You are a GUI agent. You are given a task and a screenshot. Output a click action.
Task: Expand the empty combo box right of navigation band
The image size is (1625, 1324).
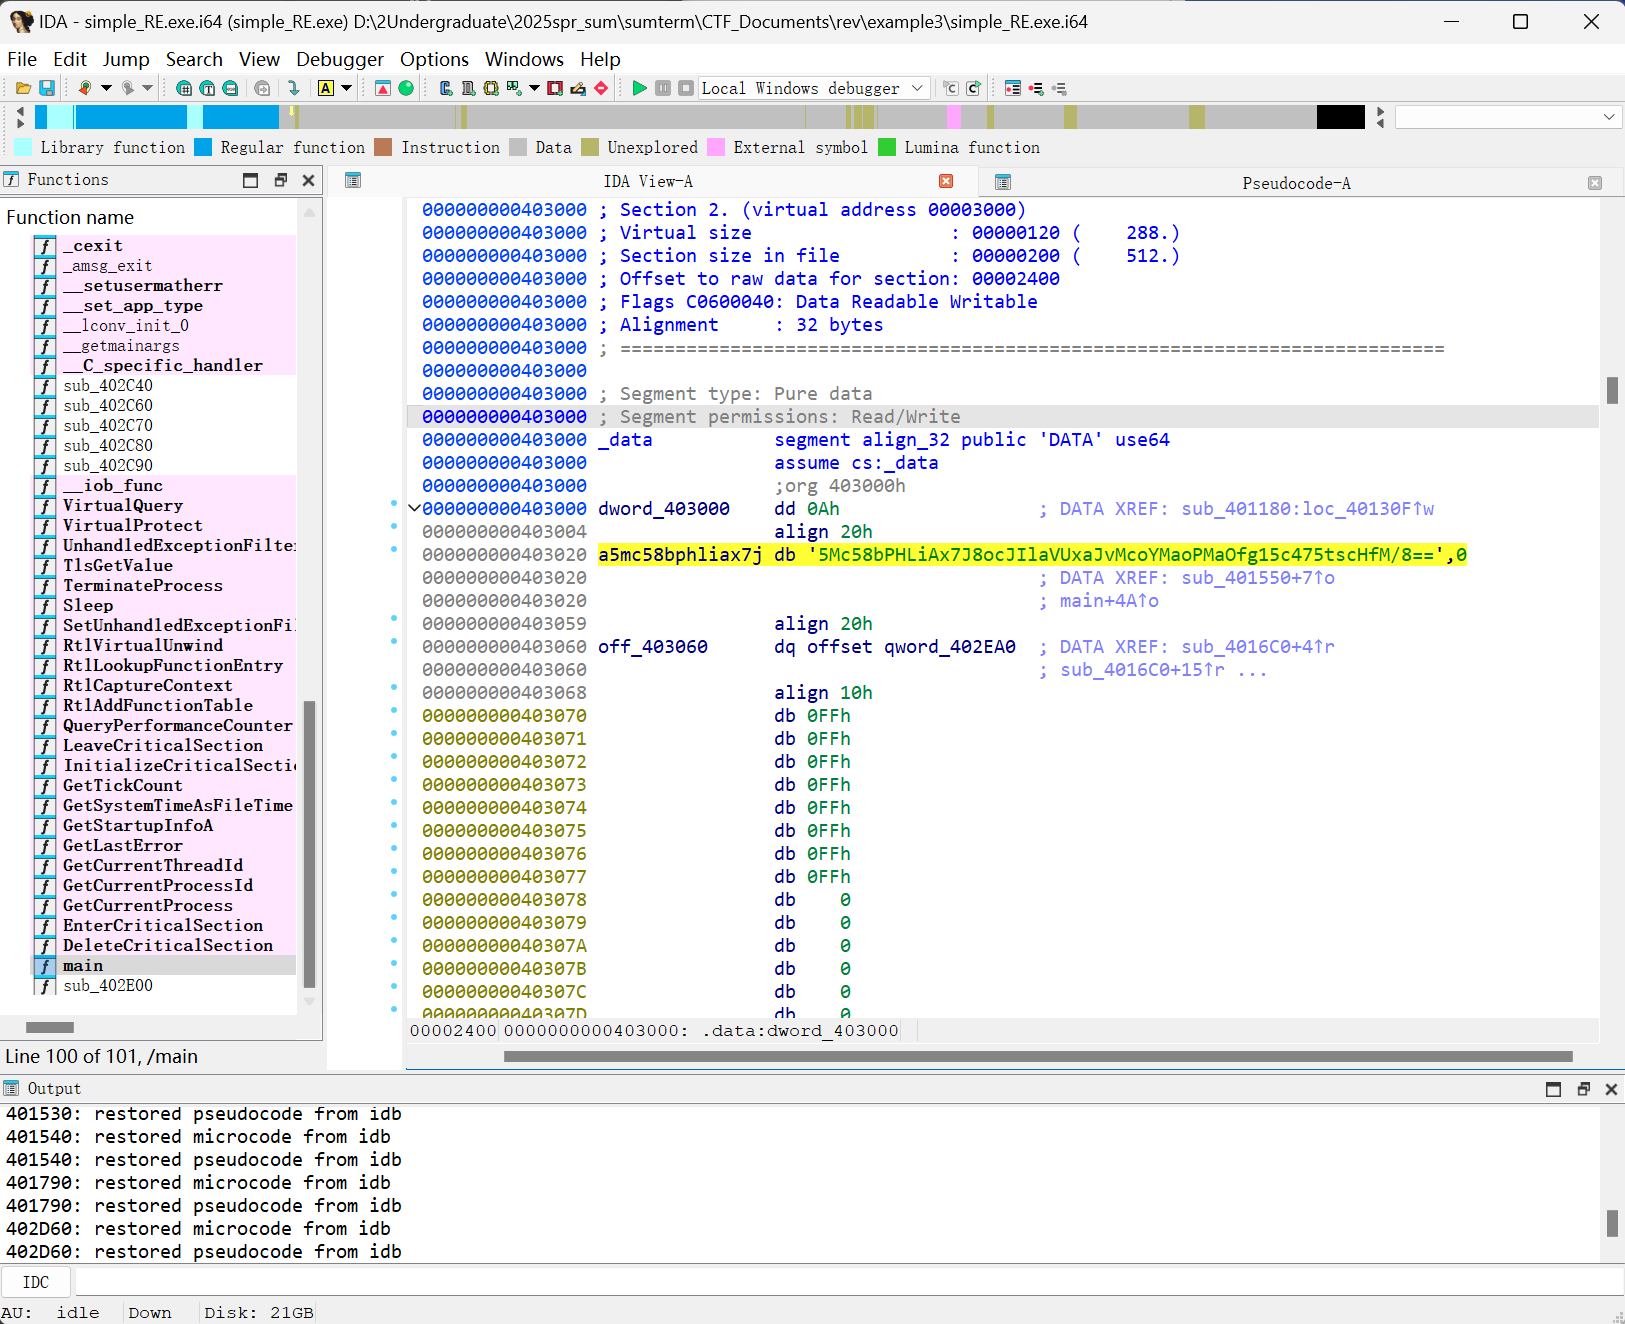click(1608, 117)
